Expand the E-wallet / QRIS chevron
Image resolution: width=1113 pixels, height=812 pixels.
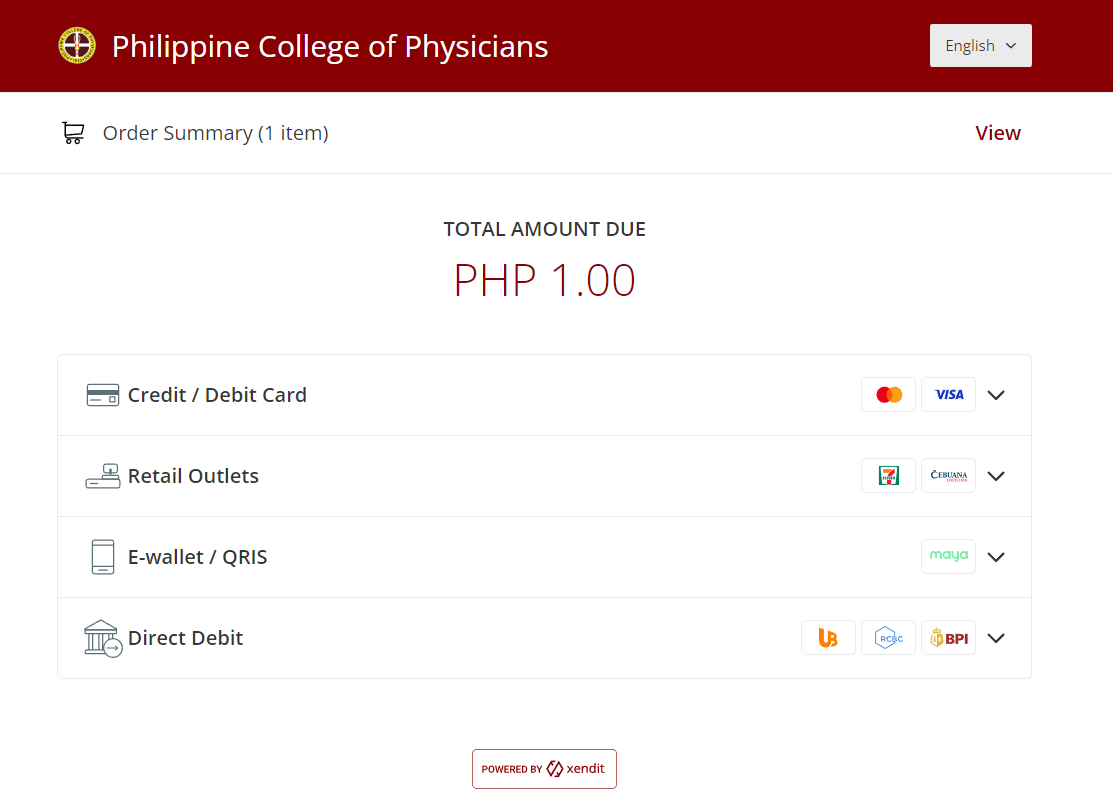pos(996,557)
